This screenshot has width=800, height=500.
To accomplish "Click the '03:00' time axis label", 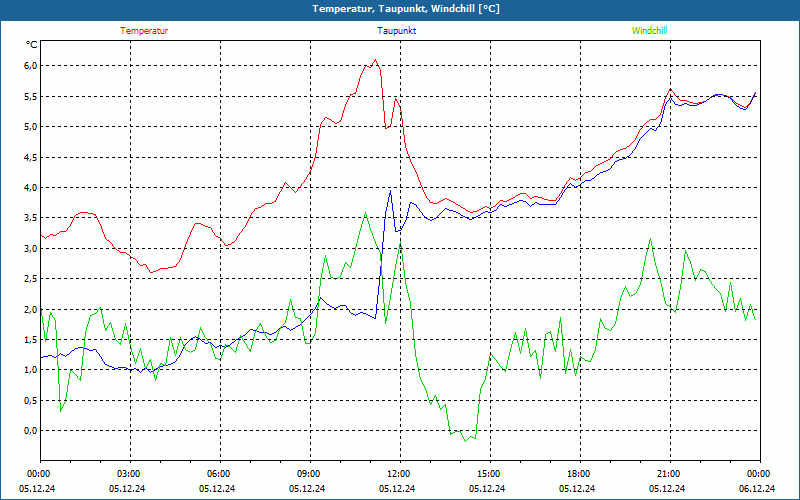I will click(128, 474).
